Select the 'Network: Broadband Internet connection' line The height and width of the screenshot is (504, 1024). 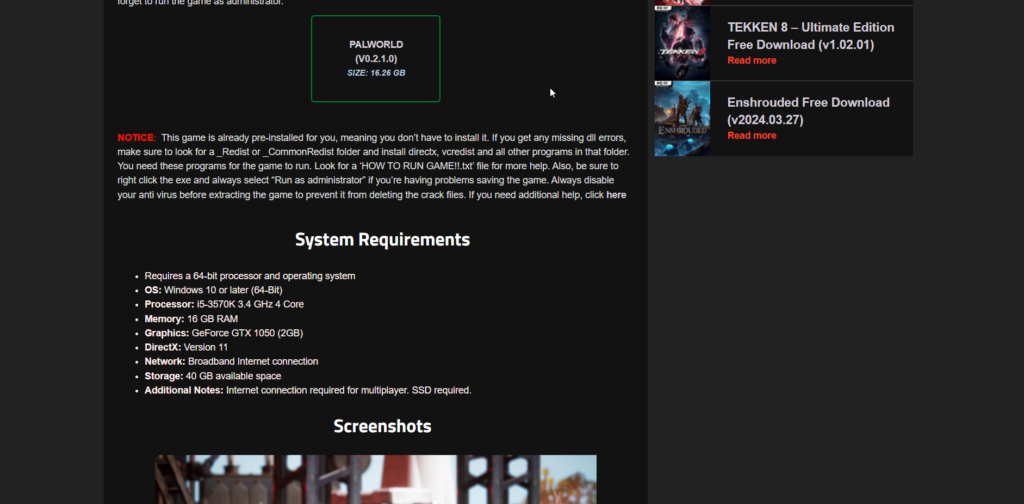[231, 362]
